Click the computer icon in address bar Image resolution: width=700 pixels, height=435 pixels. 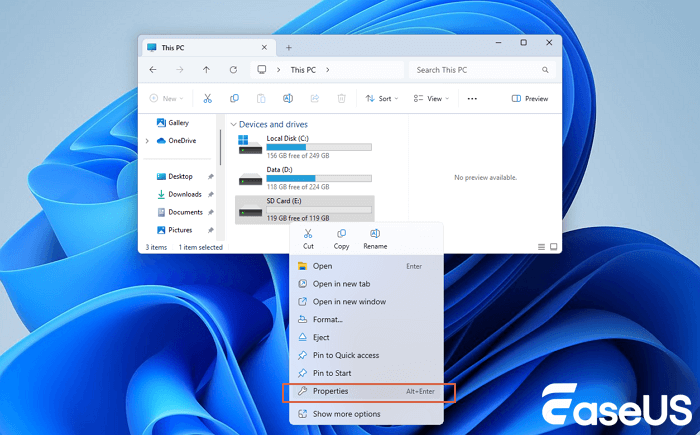pos(262,70)
